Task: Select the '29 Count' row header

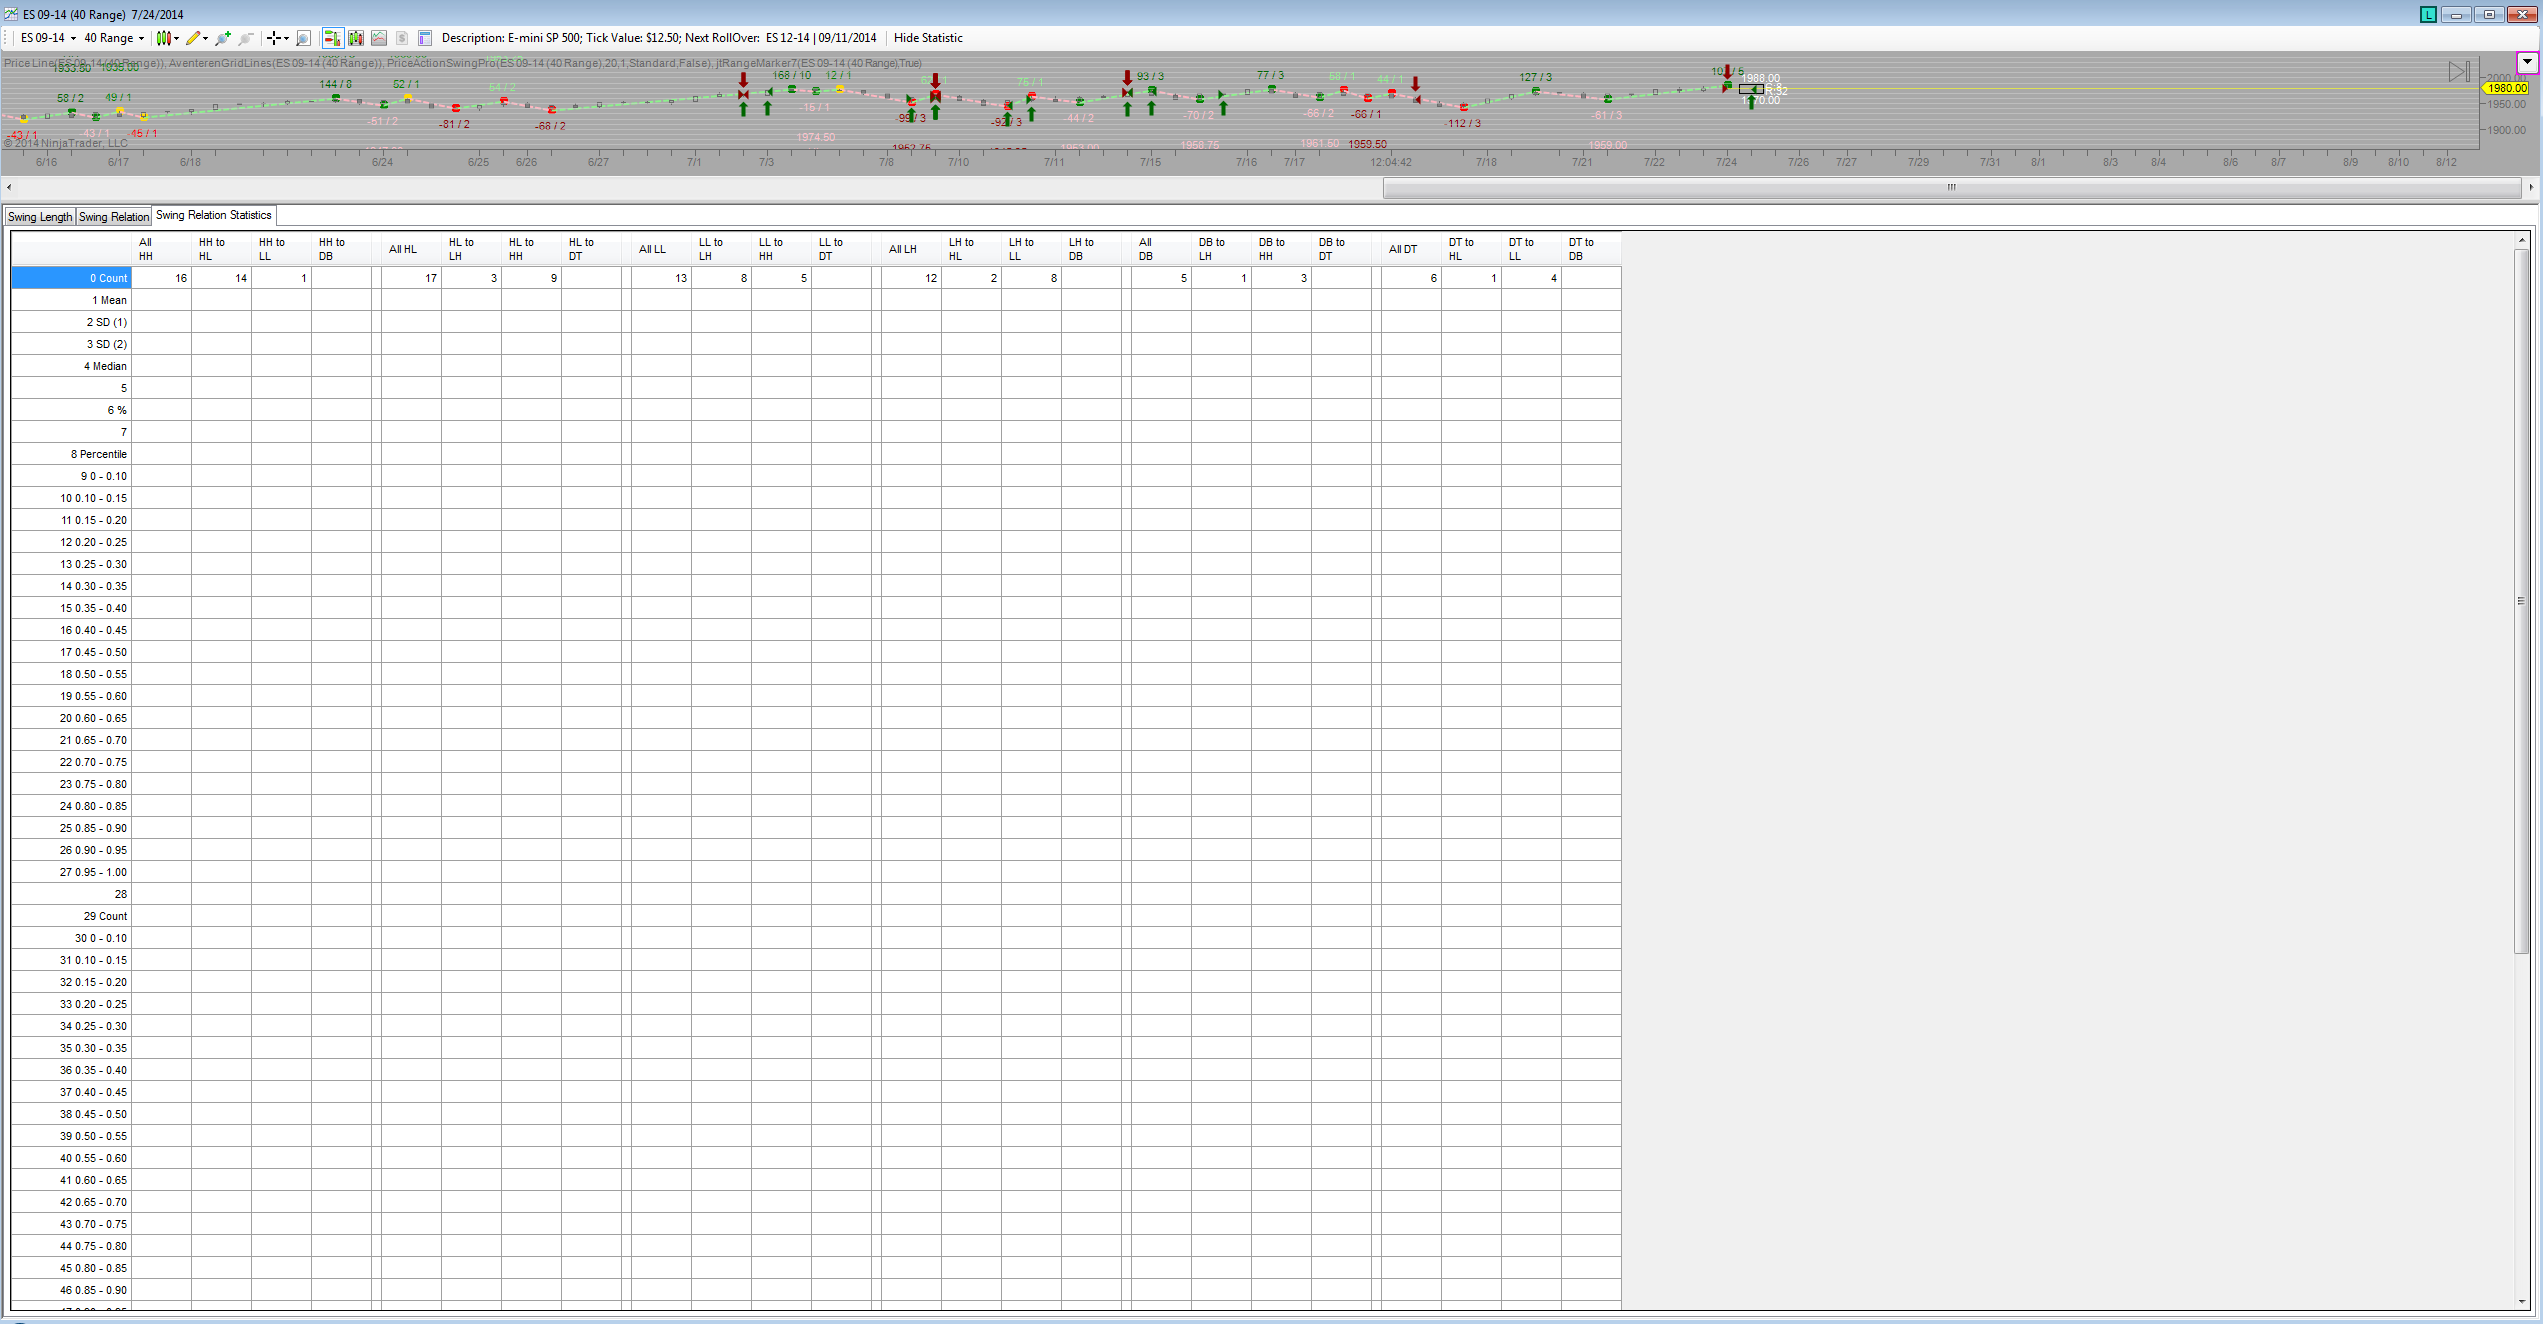Action: click(71, 916)
